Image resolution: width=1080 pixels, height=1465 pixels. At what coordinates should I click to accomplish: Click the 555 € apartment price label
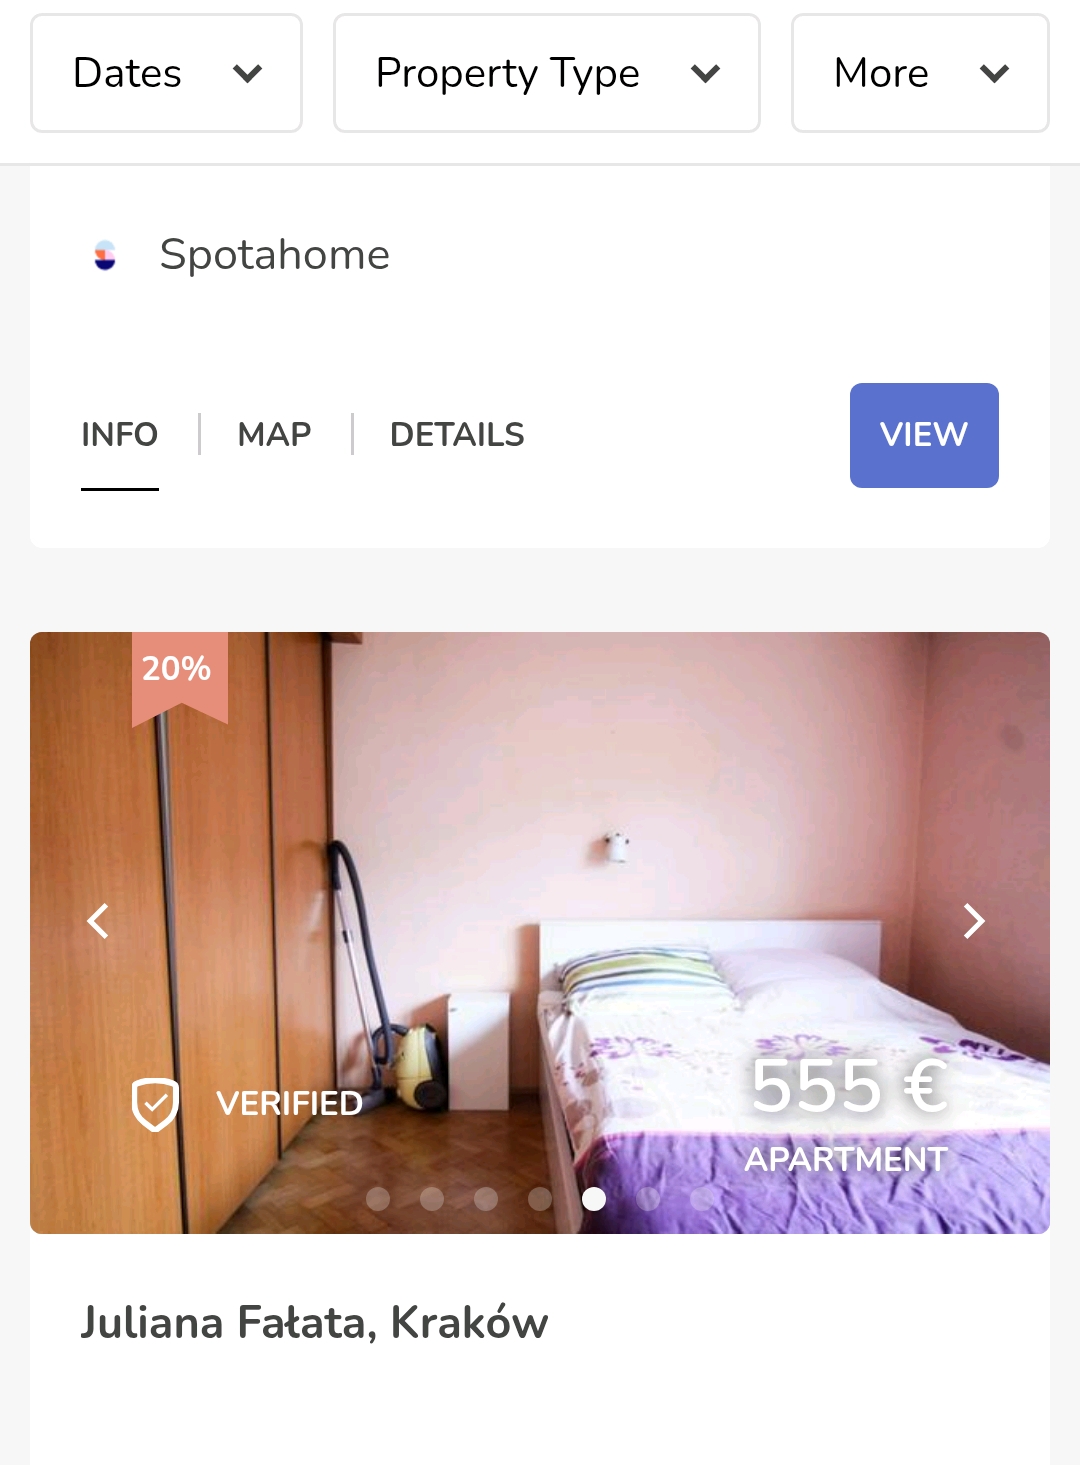click(x=848, y=1087)
